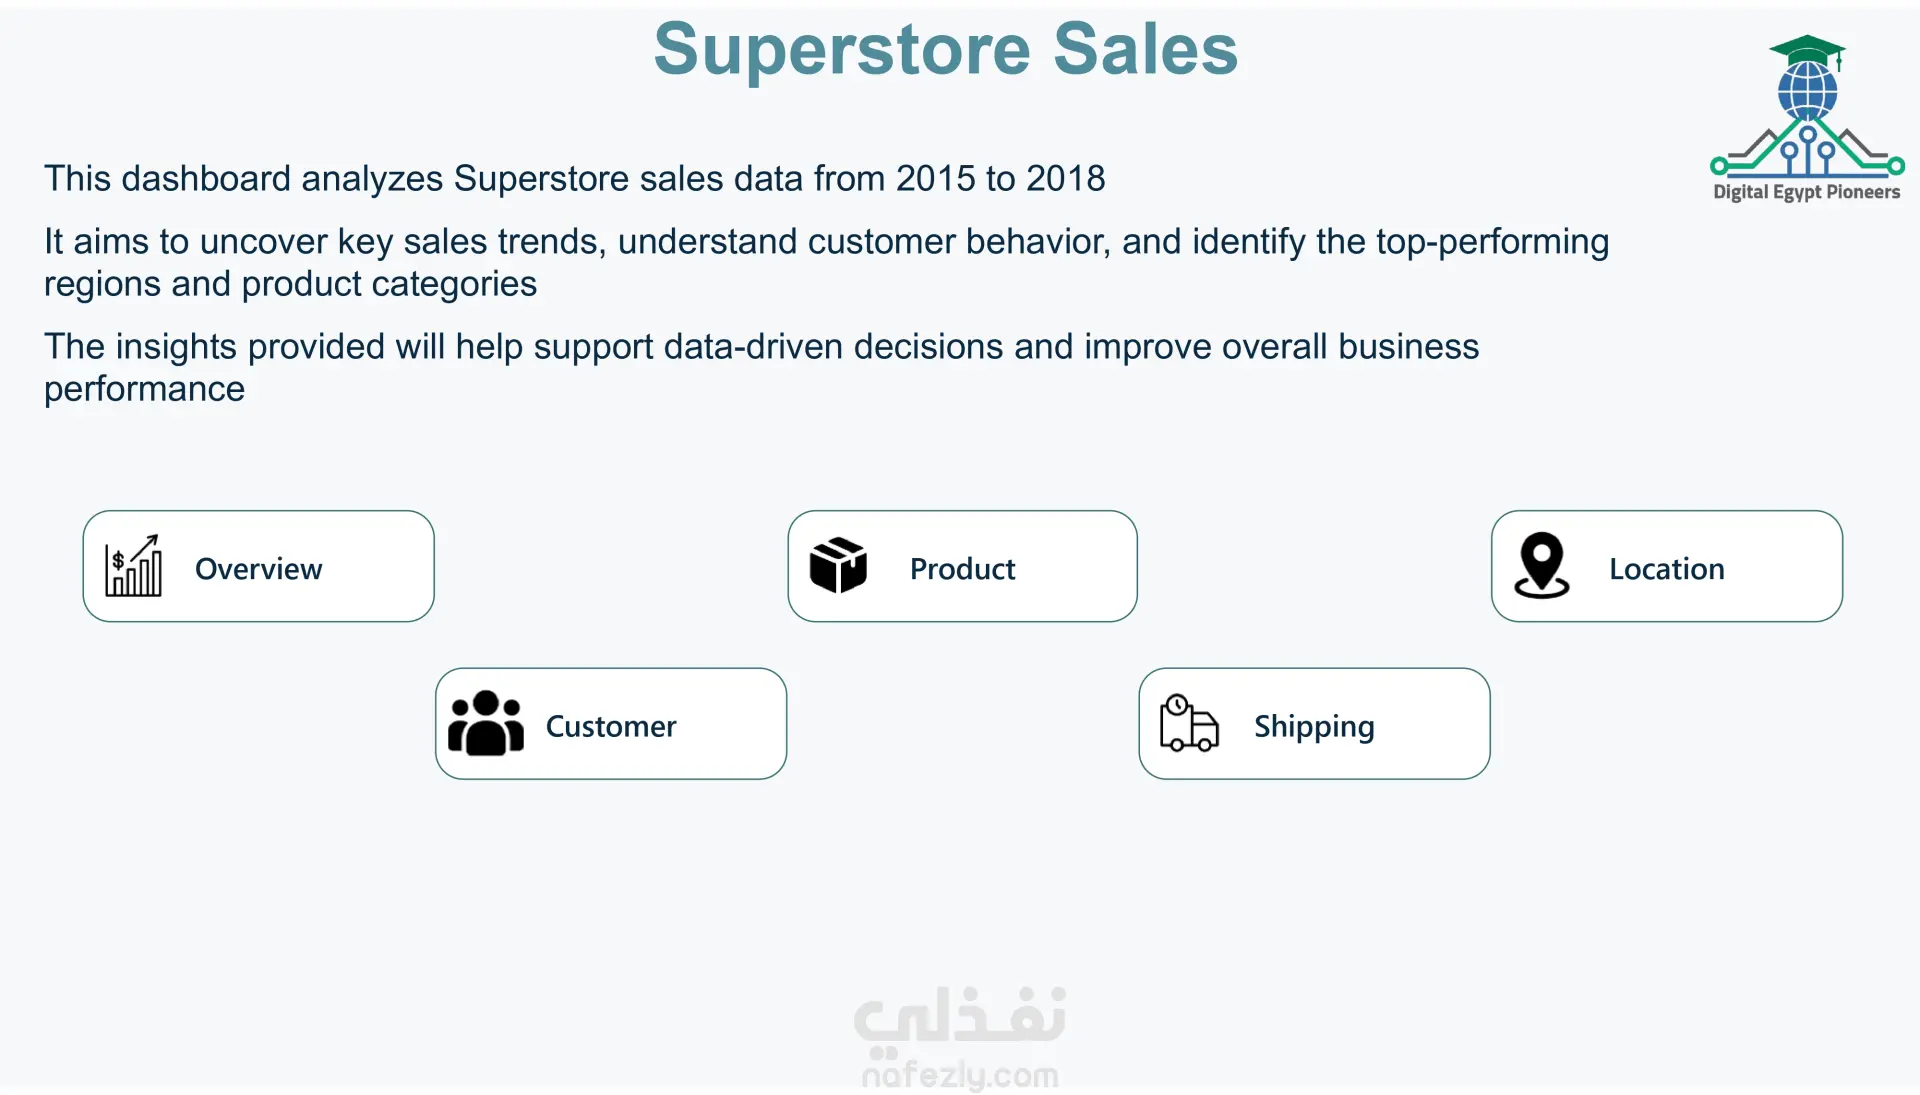Click the Shipping delivery truck icon
Screen dimensions: 1920x1095
coord(1188,723)
